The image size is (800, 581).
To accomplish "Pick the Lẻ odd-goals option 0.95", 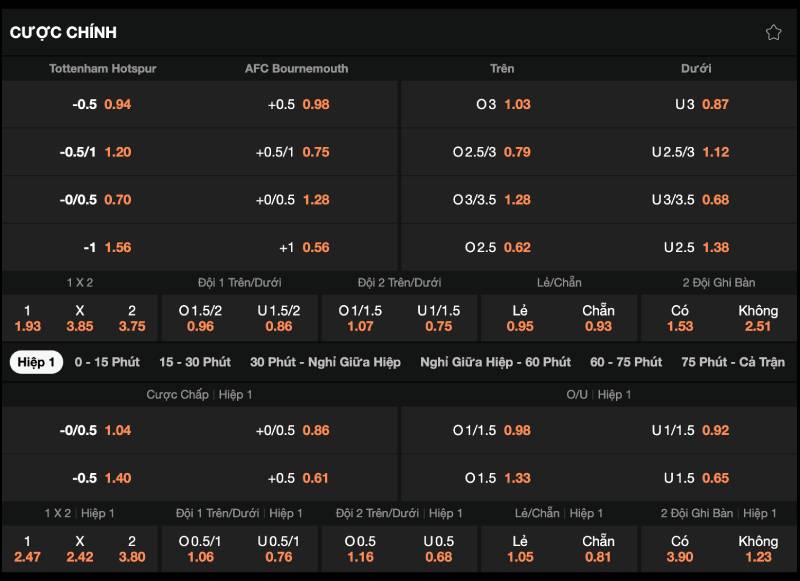I will point(520,318).
